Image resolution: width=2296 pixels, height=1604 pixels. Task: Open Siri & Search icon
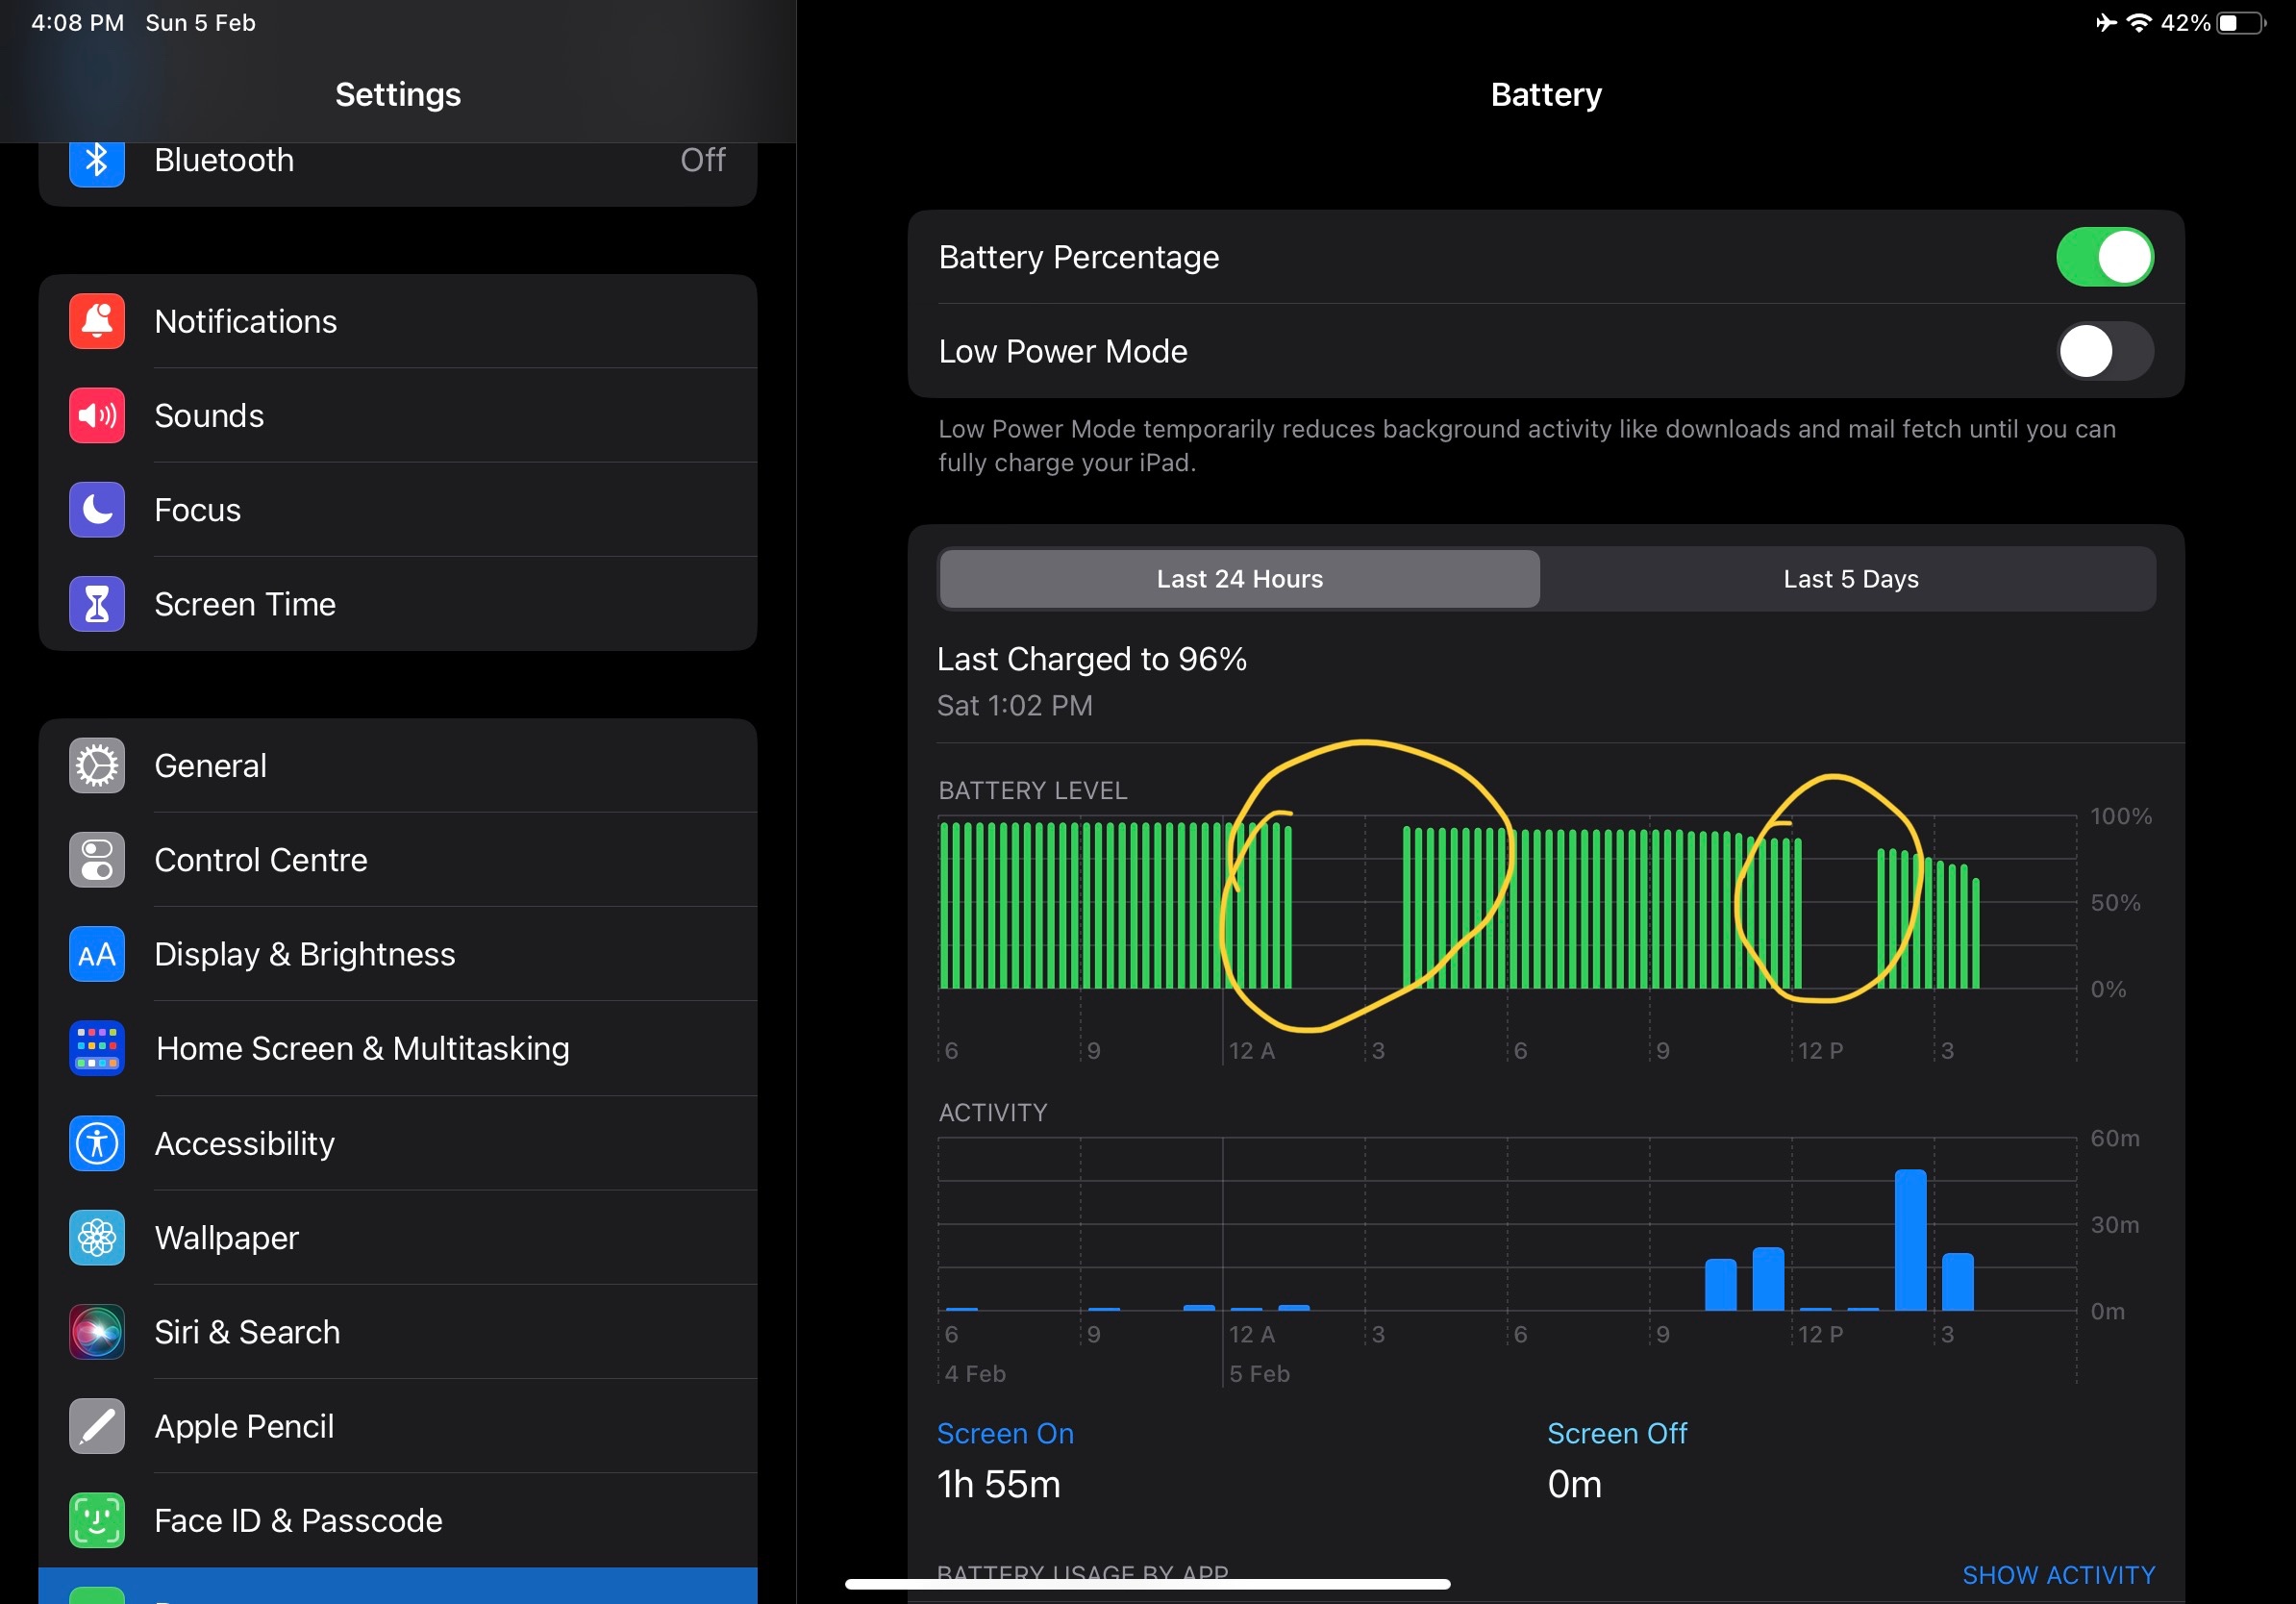[x=97, y=1332]
